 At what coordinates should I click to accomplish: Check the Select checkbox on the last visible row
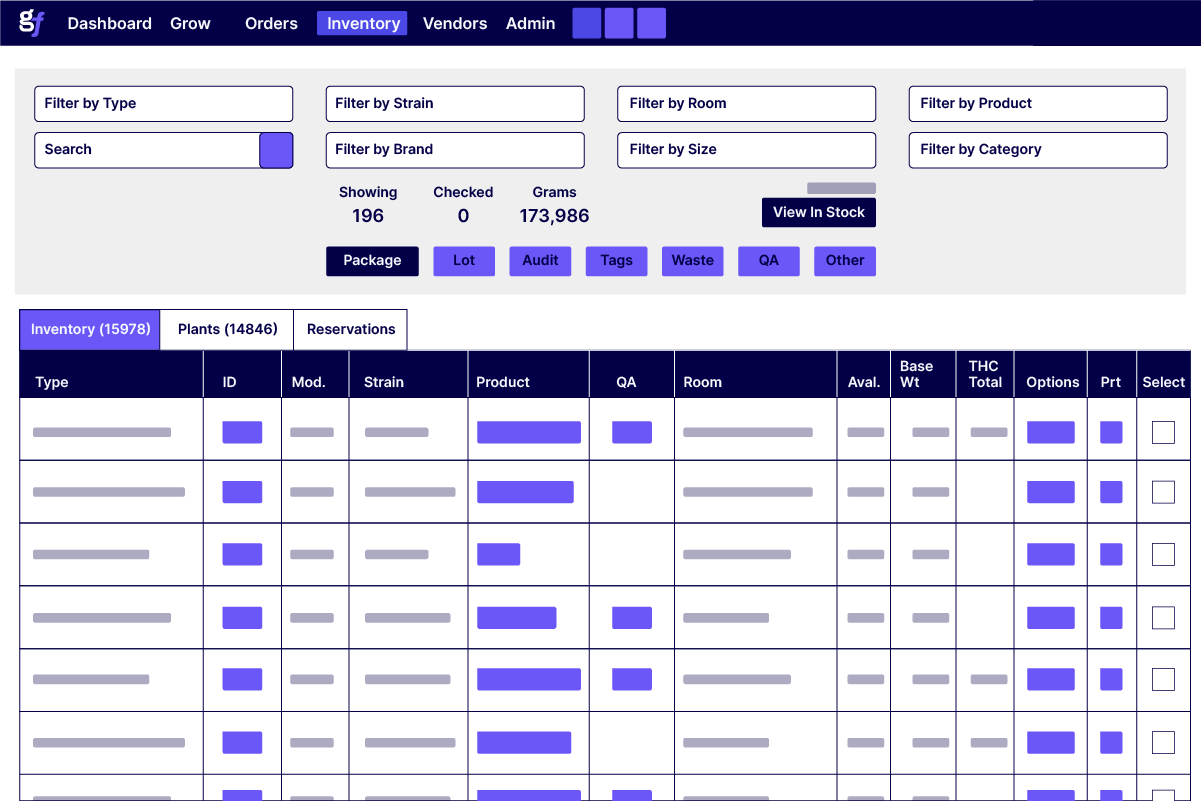coord(1163,743)
